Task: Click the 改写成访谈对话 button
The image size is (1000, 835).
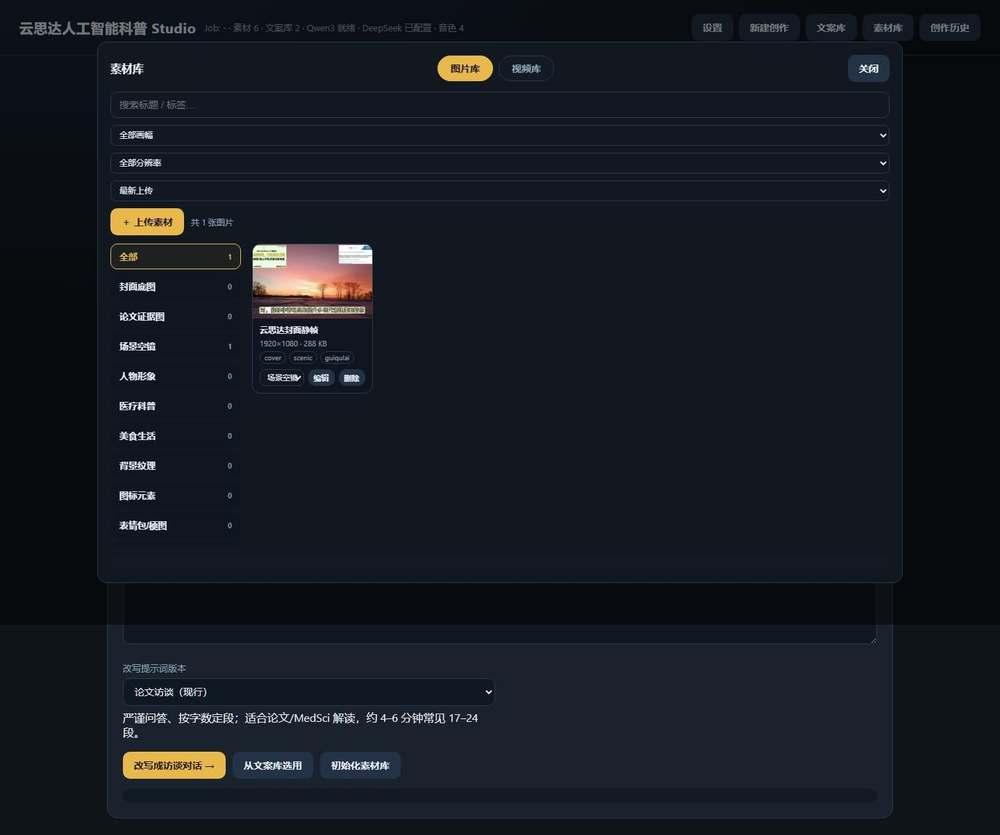Action: click(174, 765)
